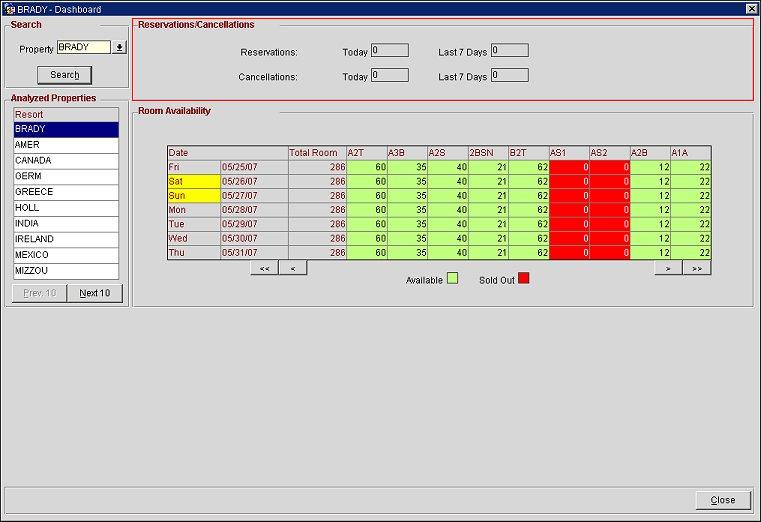Advance with the single > button
This screenshot has height=522, width=761.
click(x=668, y=268)
